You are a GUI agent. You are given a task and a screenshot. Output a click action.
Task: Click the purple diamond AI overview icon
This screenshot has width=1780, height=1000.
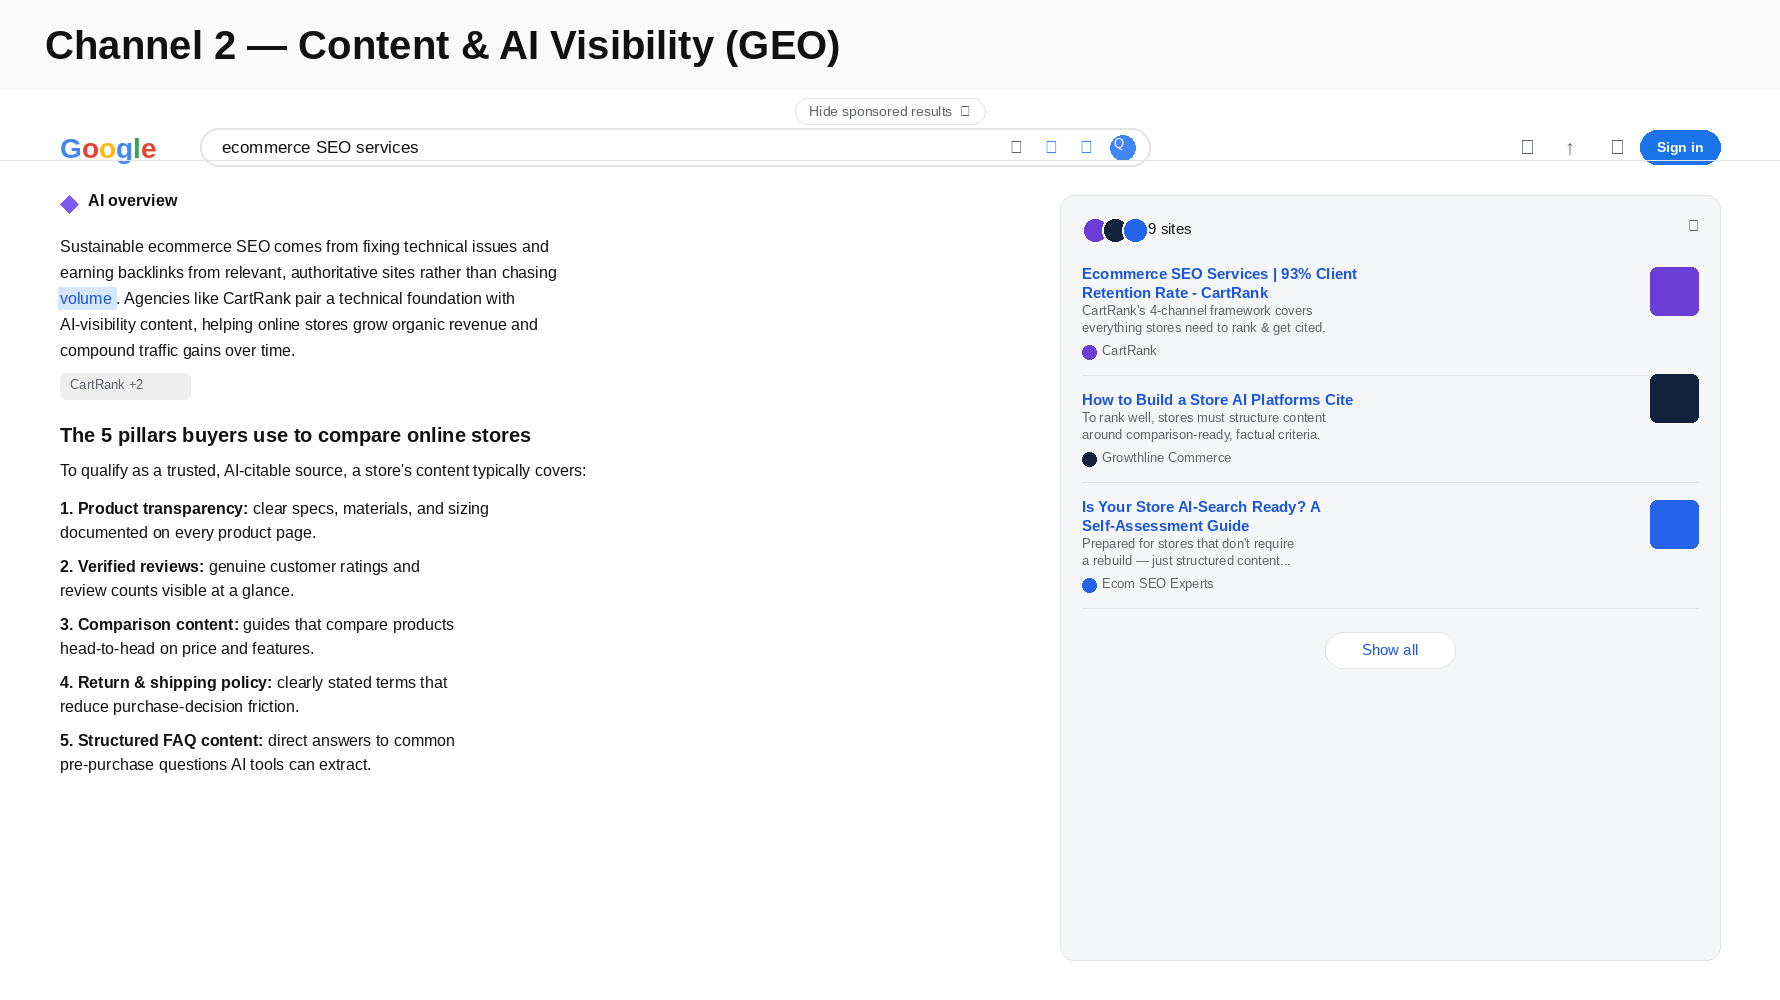click(69, 204)
